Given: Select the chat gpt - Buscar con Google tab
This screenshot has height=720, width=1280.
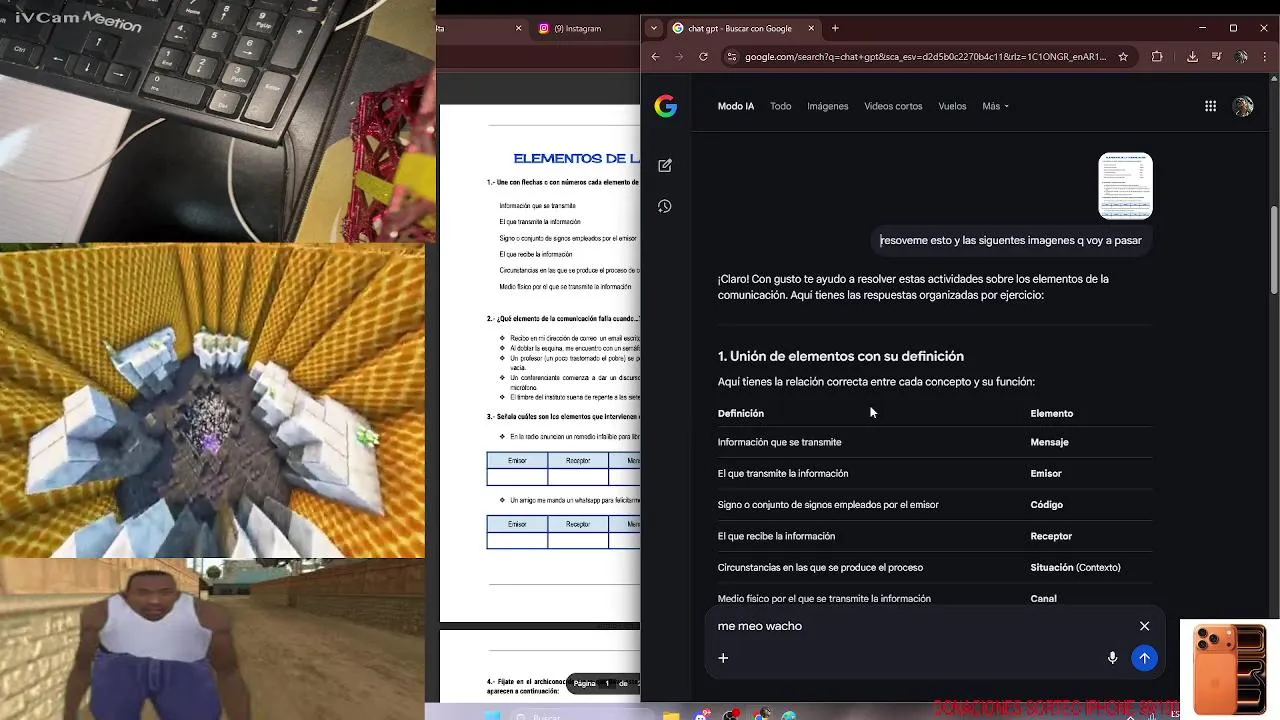Looking at the screenshot, I should pos(744,28).
